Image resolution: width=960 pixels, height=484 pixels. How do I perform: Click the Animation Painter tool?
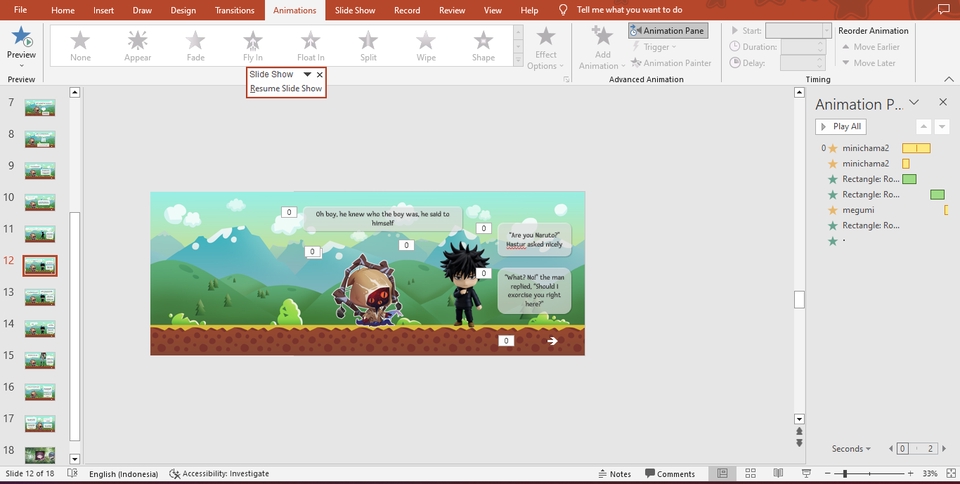tap(670, 62)
